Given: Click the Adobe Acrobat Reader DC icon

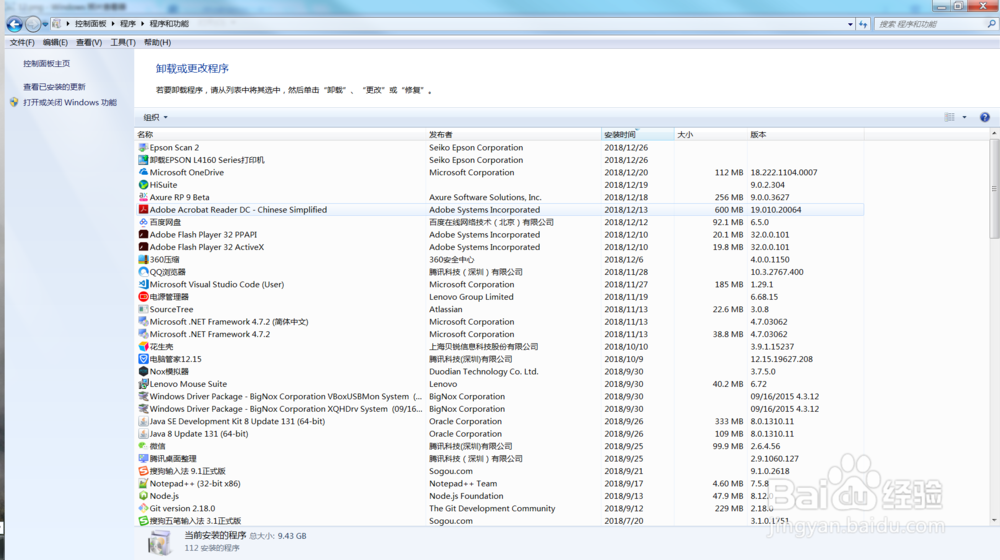Looking at the screenshot, I should pos(143,210).
